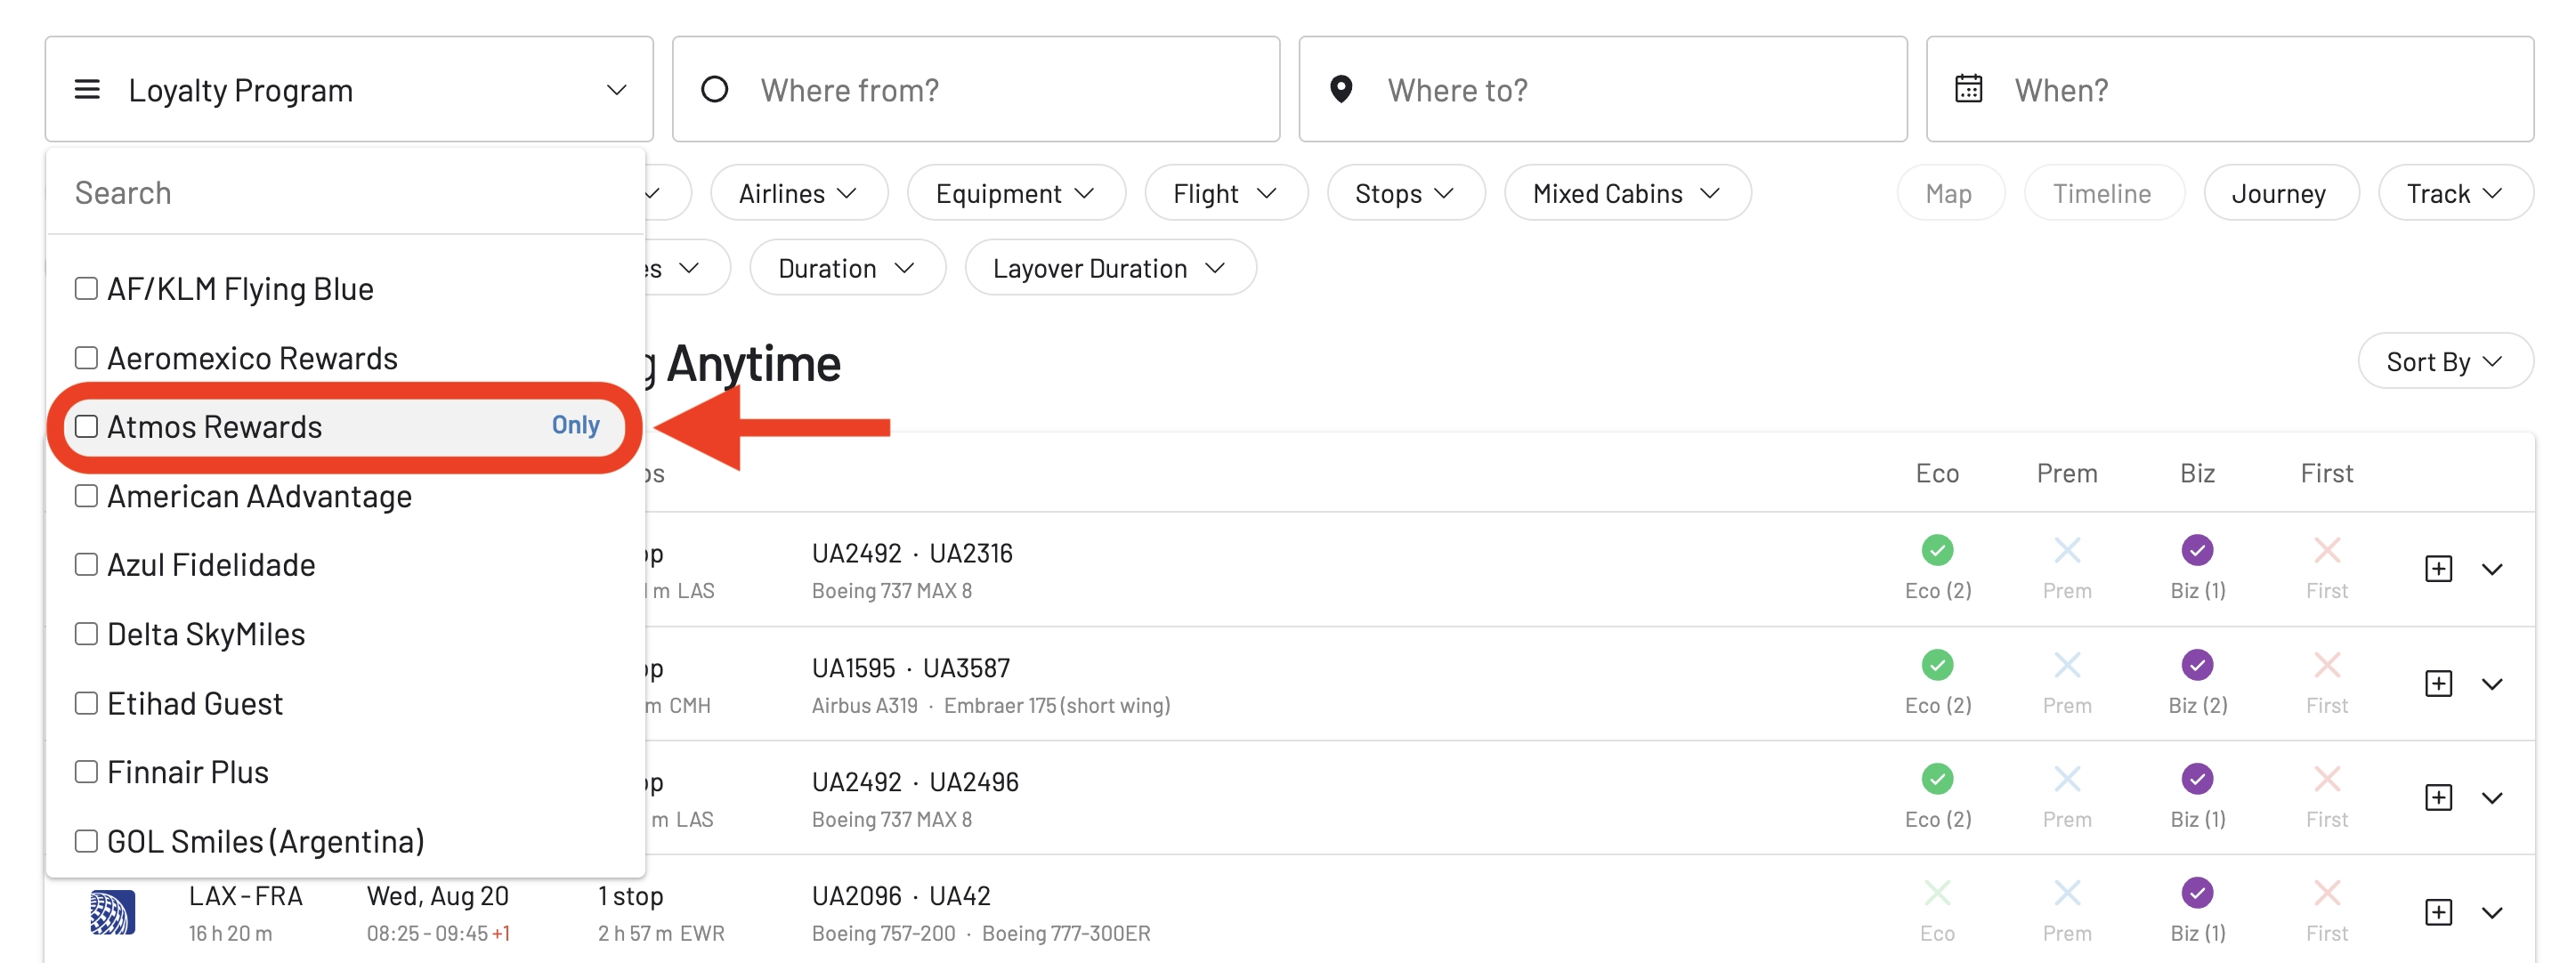Switch to the Timeline view
Image resolution: width=2576 pixels, height=963 pixels.
pos(2103,193)
